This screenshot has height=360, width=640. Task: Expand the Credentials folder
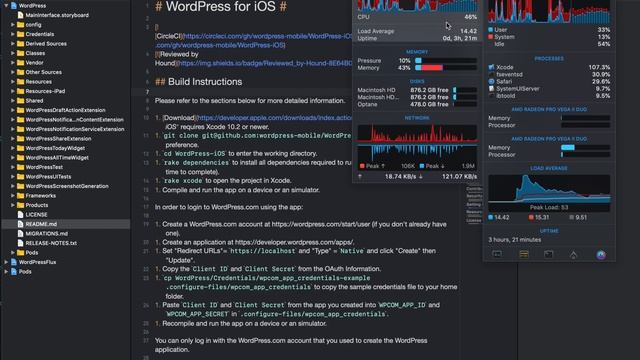pos(13,34)
